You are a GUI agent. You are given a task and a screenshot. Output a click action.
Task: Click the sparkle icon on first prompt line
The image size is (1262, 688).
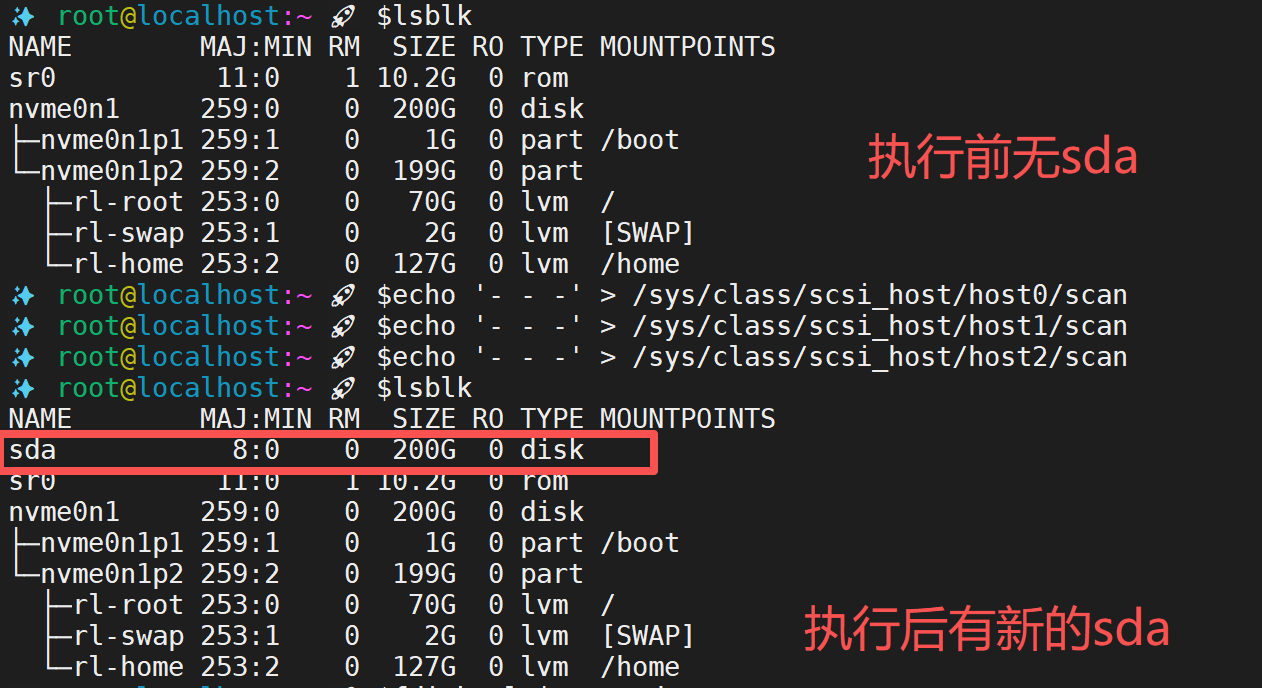tap(22, 16)
